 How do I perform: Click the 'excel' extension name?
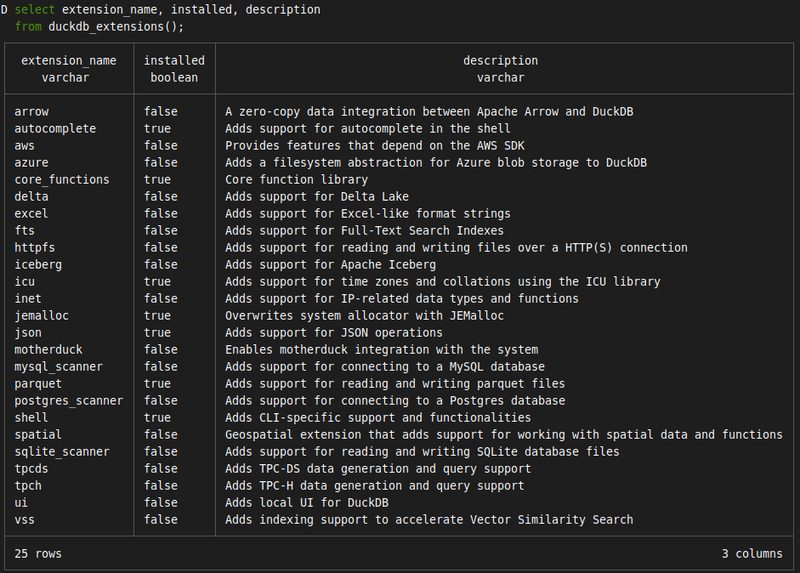click(x=32, y=214)
